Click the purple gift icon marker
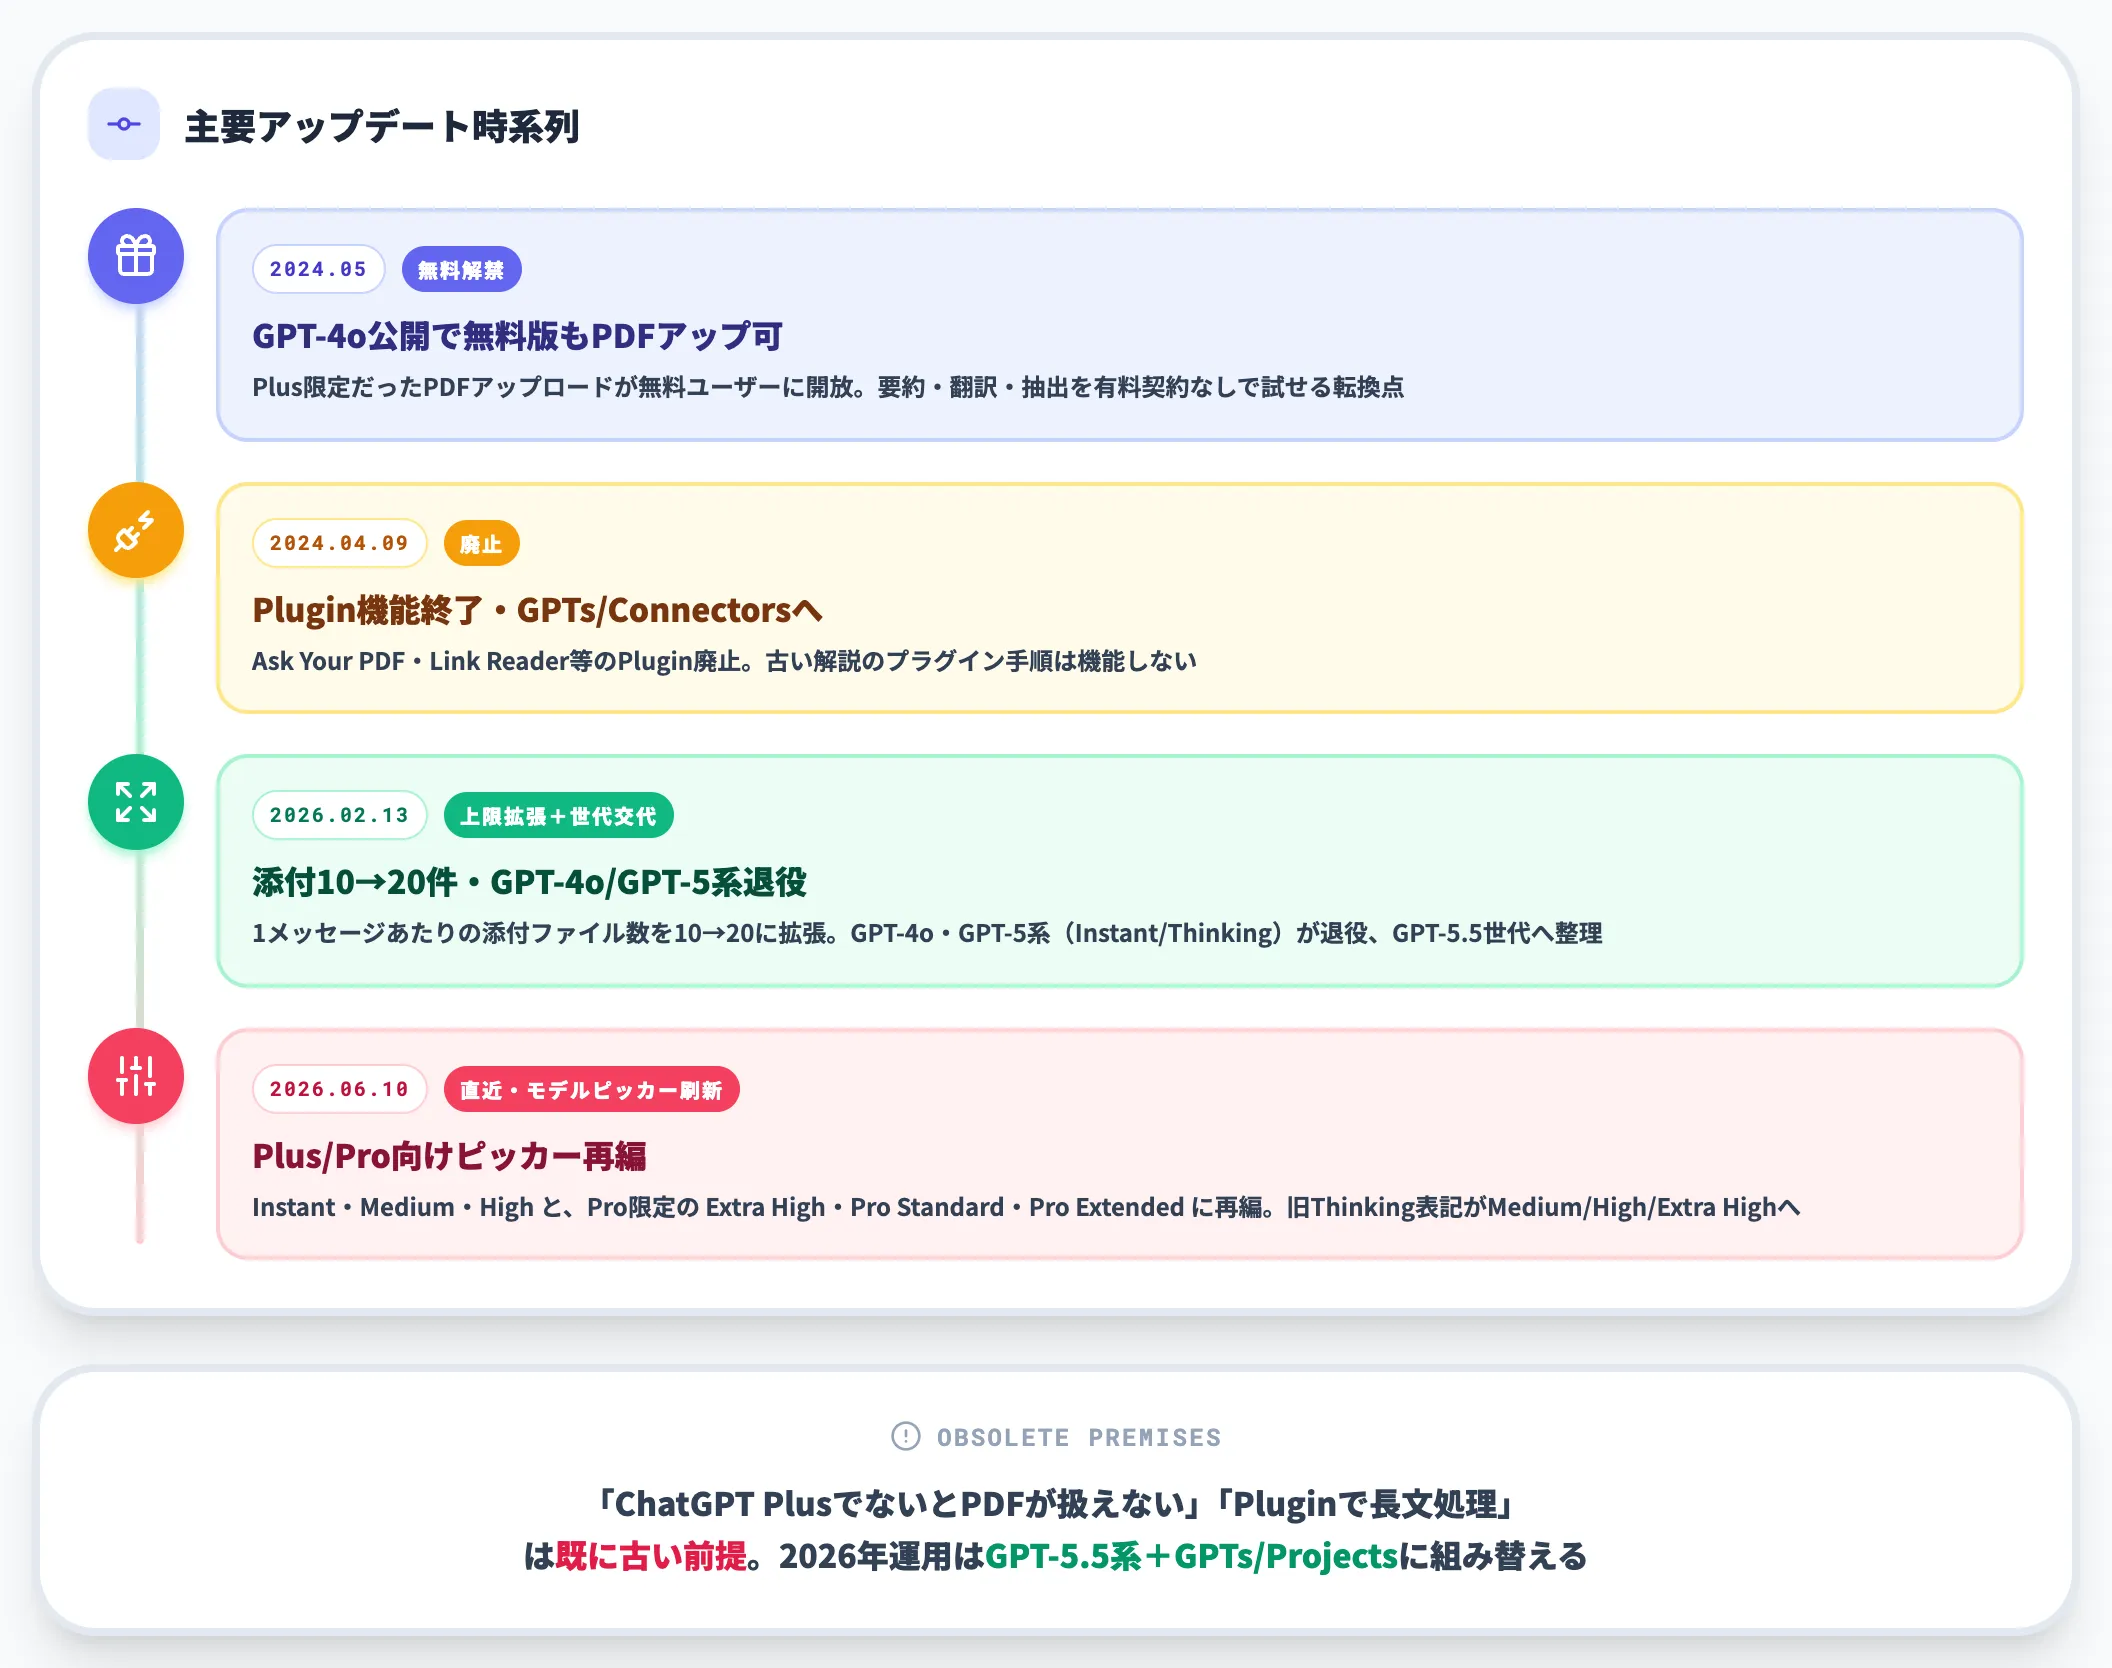The height and width of the screenshot is (1668, 2112). [x=136, y=256]
